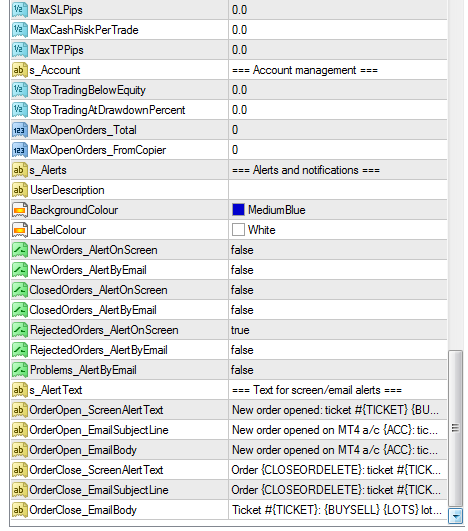This screenshot has width=468, height=531.
Task: Select the OrderOpen_EmailBody variable name
Action: (x=83, y=450)
